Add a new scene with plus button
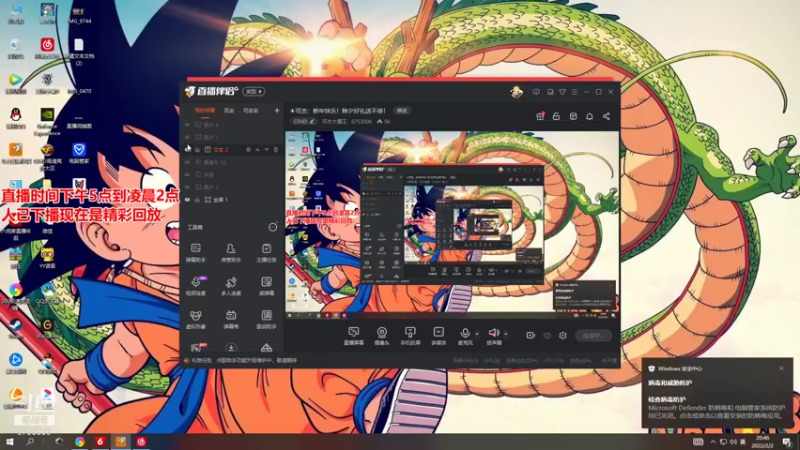The height and width of the screenshot is (450, 800). (277, 110)
